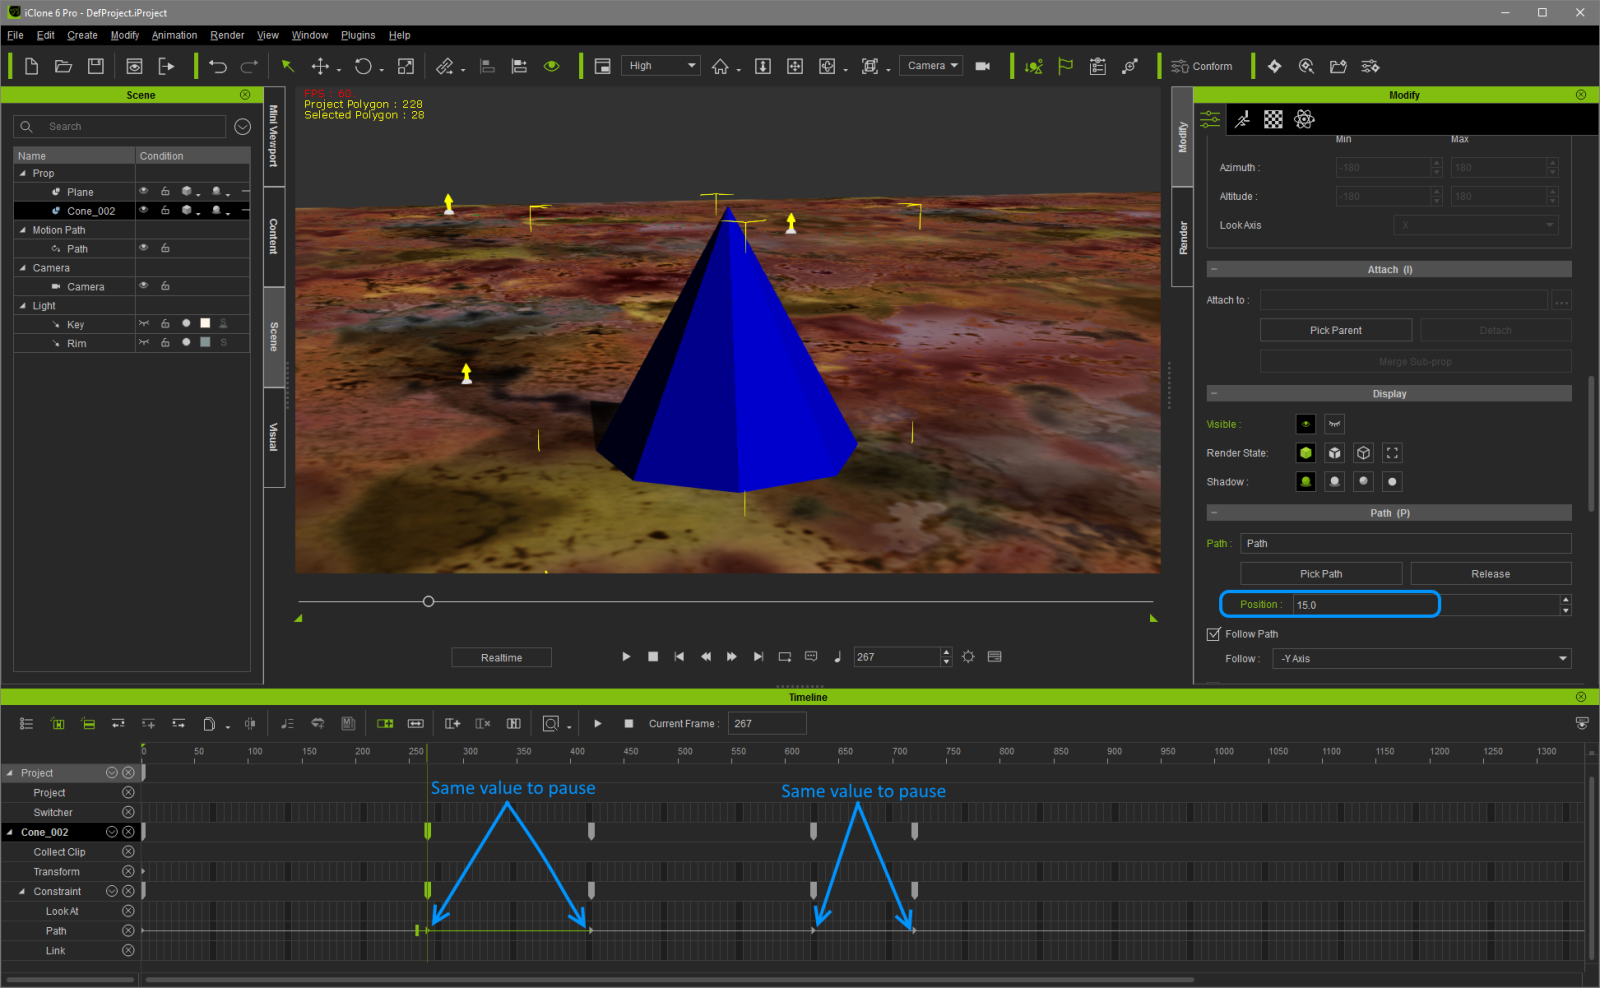
Task: Click the camera record icon in toolbar
Action: point(983,66)
